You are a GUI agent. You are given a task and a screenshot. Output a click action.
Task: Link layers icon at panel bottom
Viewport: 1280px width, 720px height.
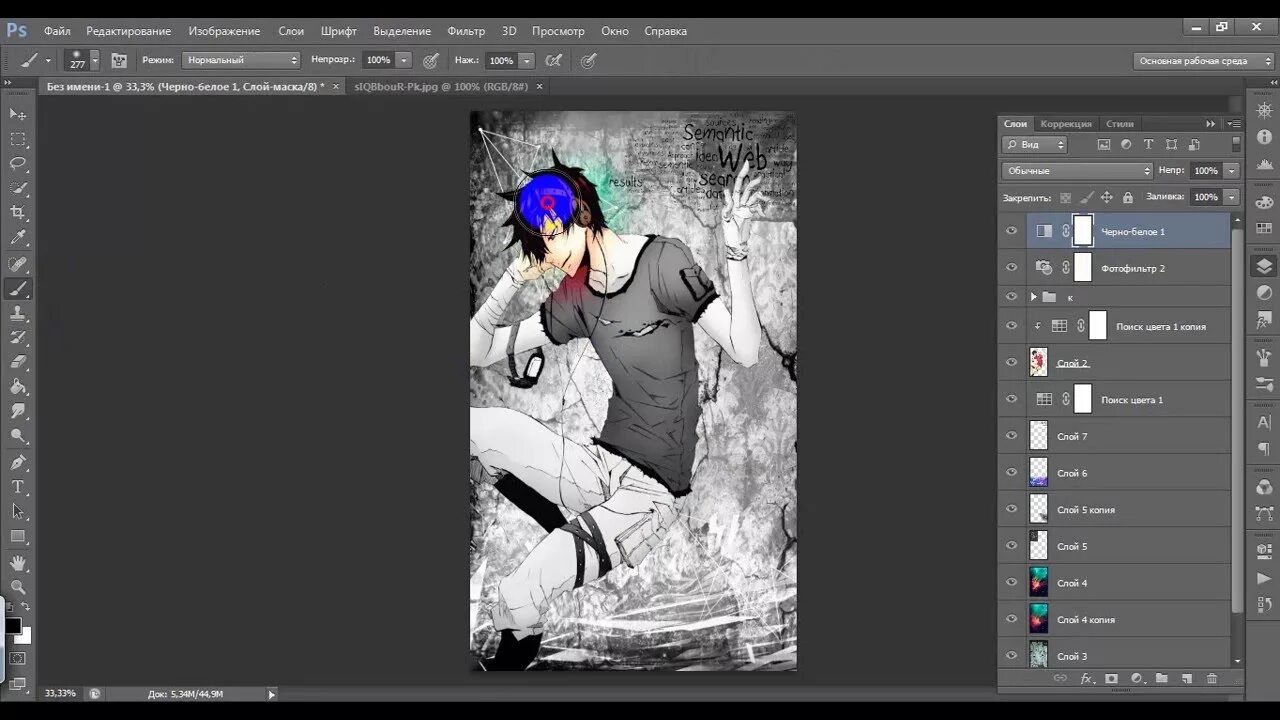point(1060,679)
